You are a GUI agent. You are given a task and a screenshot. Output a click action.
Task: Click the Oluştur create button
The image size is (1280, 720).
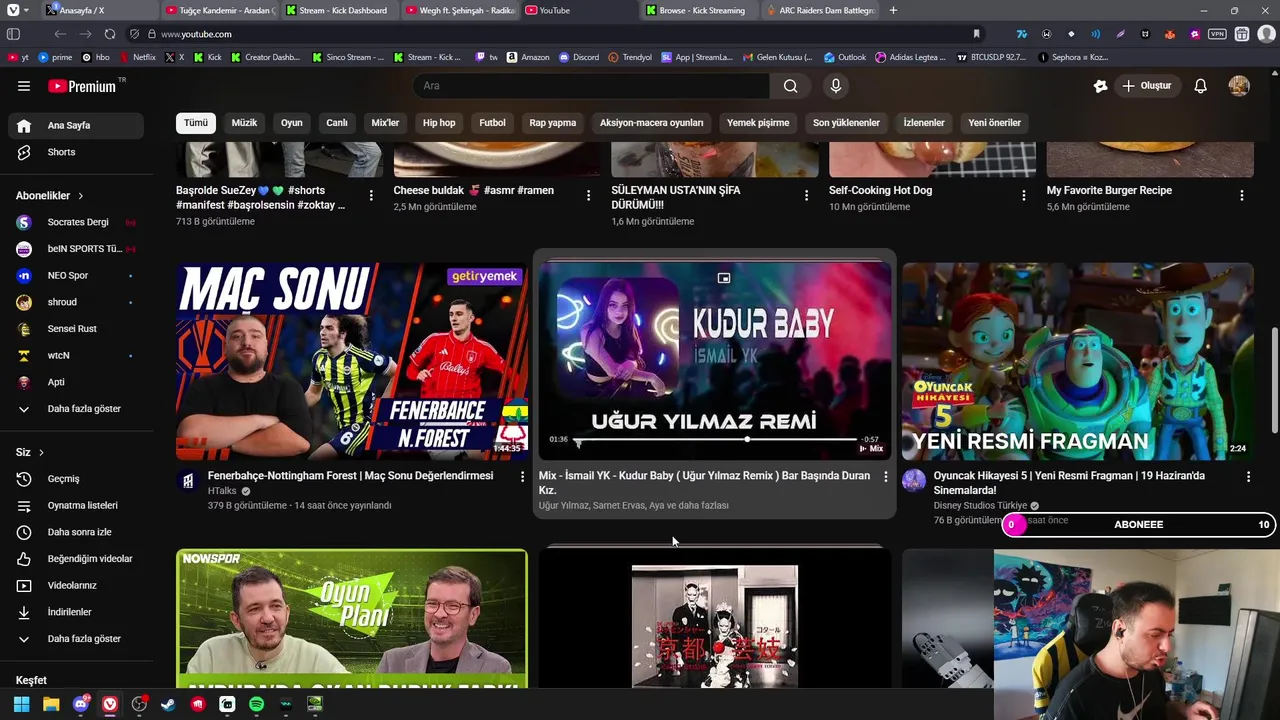1147,86
